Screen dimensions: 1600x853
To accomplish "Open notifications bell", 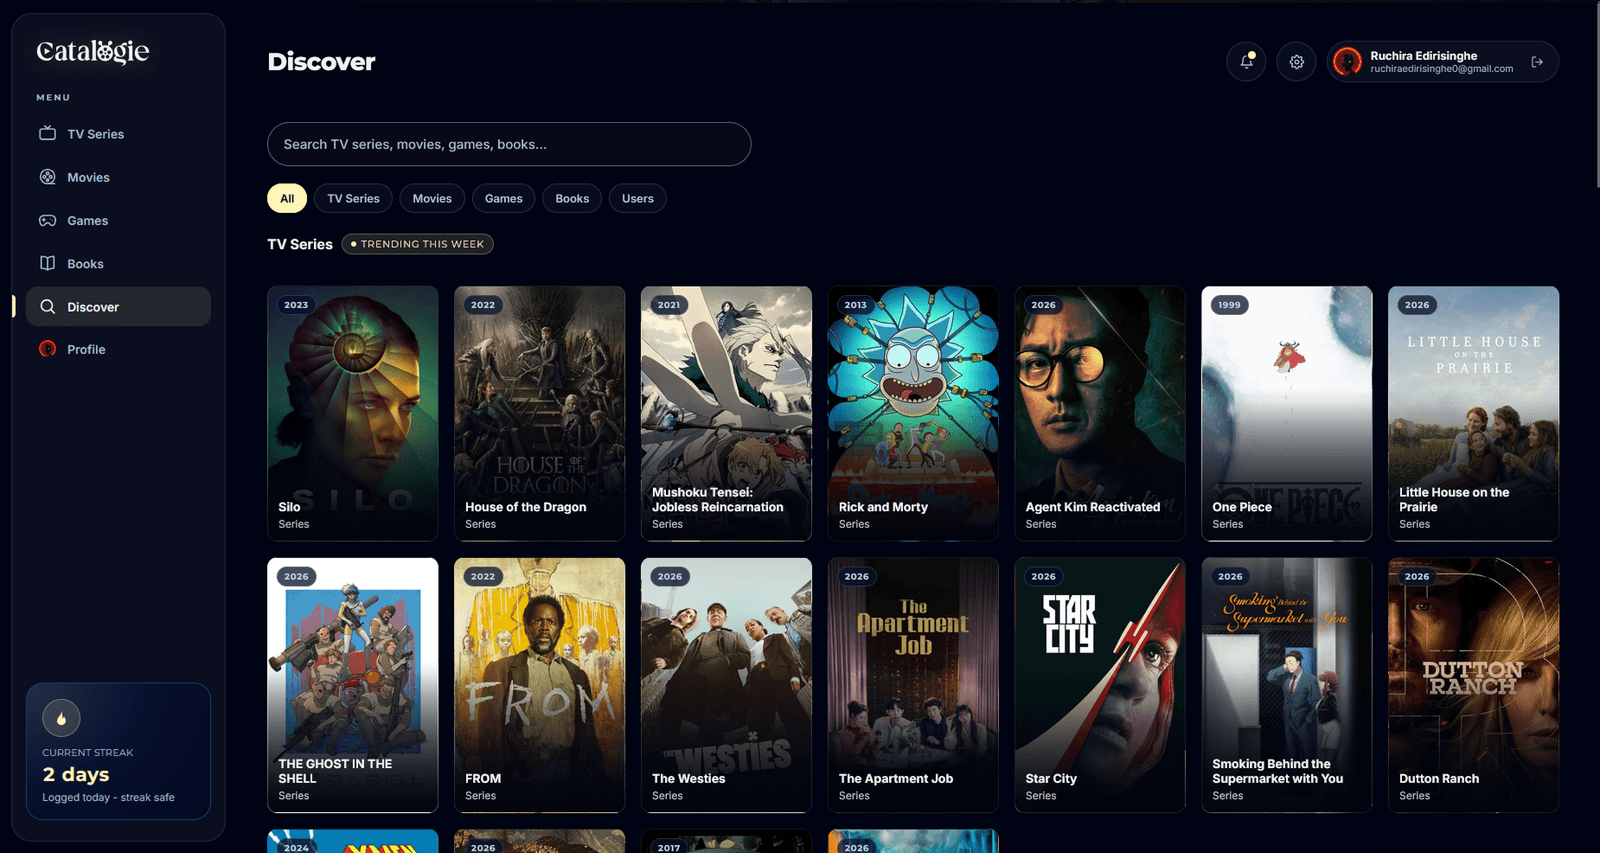I will click(1246, 61).
